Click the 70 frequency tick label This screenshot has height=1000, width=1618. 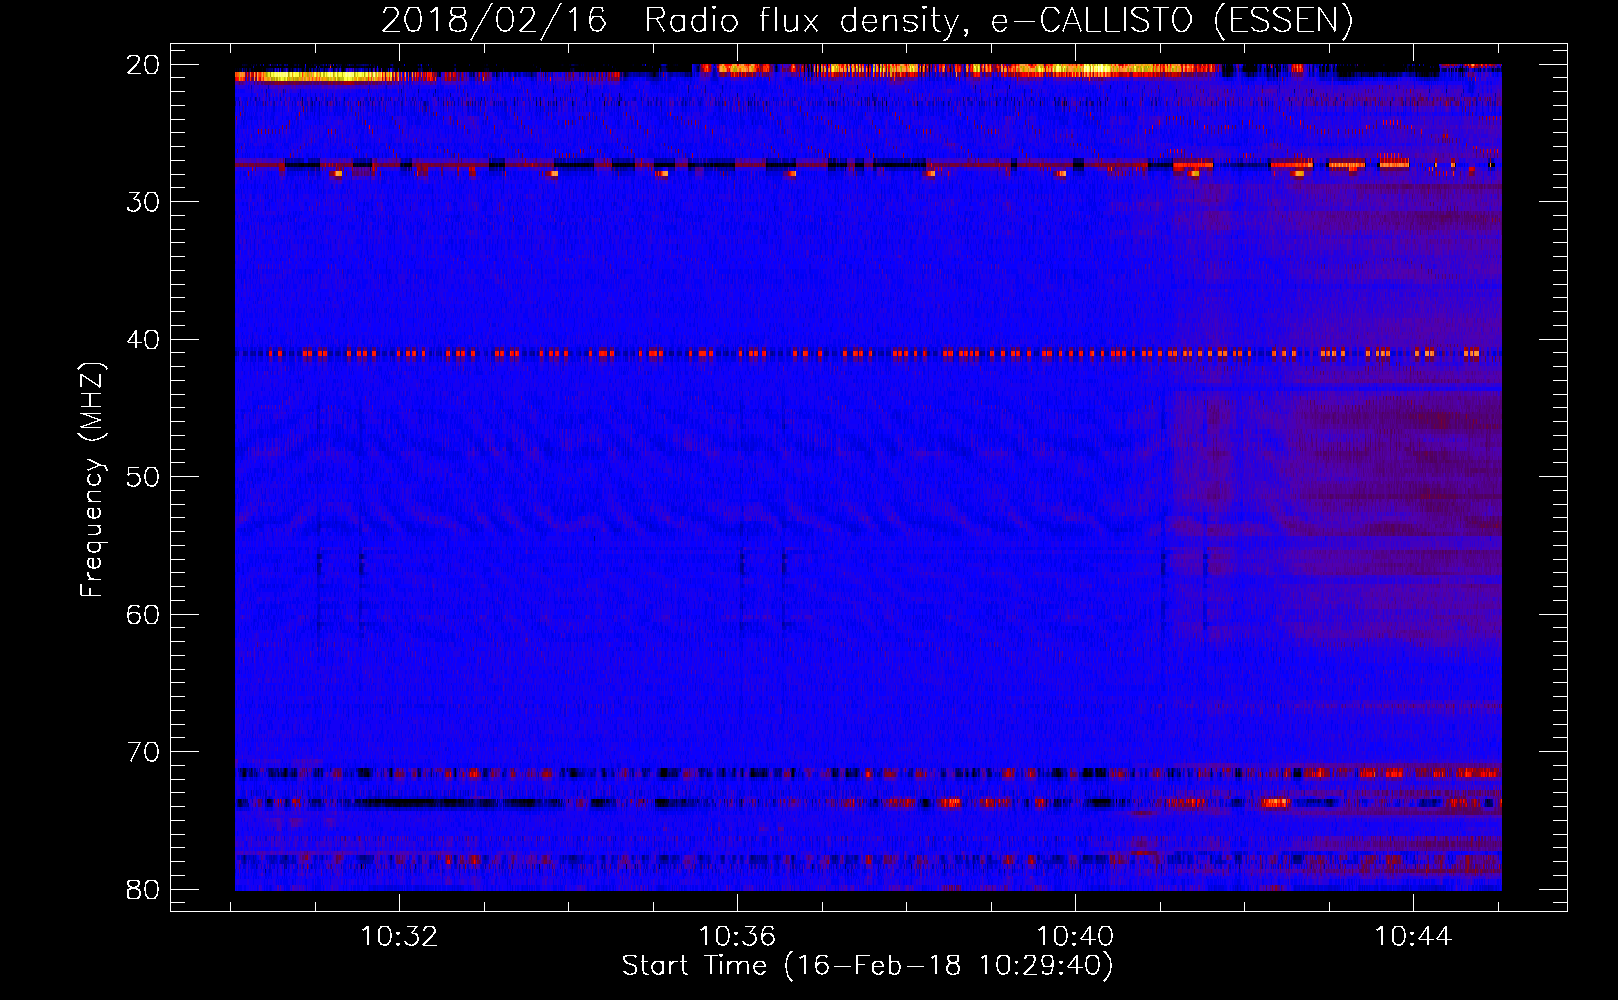coord(143,752)
